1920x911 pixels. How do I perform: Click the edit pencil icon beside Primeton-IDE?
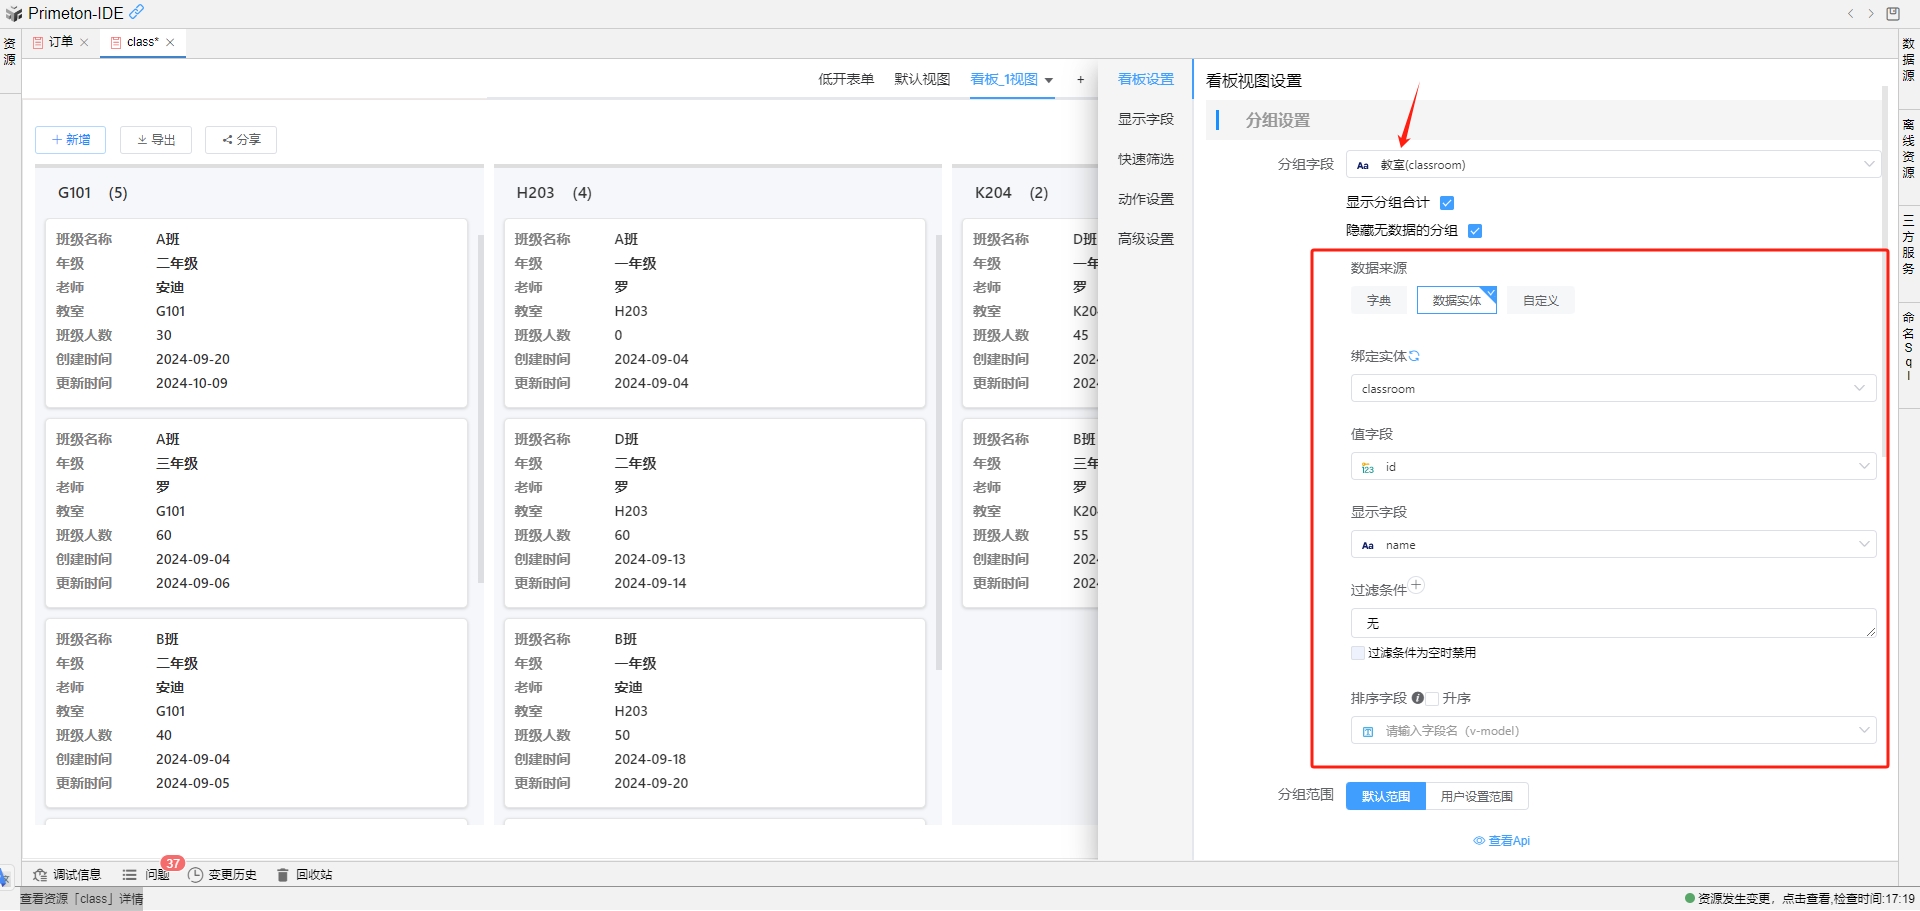pyautogui.click(x=137, y=12)
